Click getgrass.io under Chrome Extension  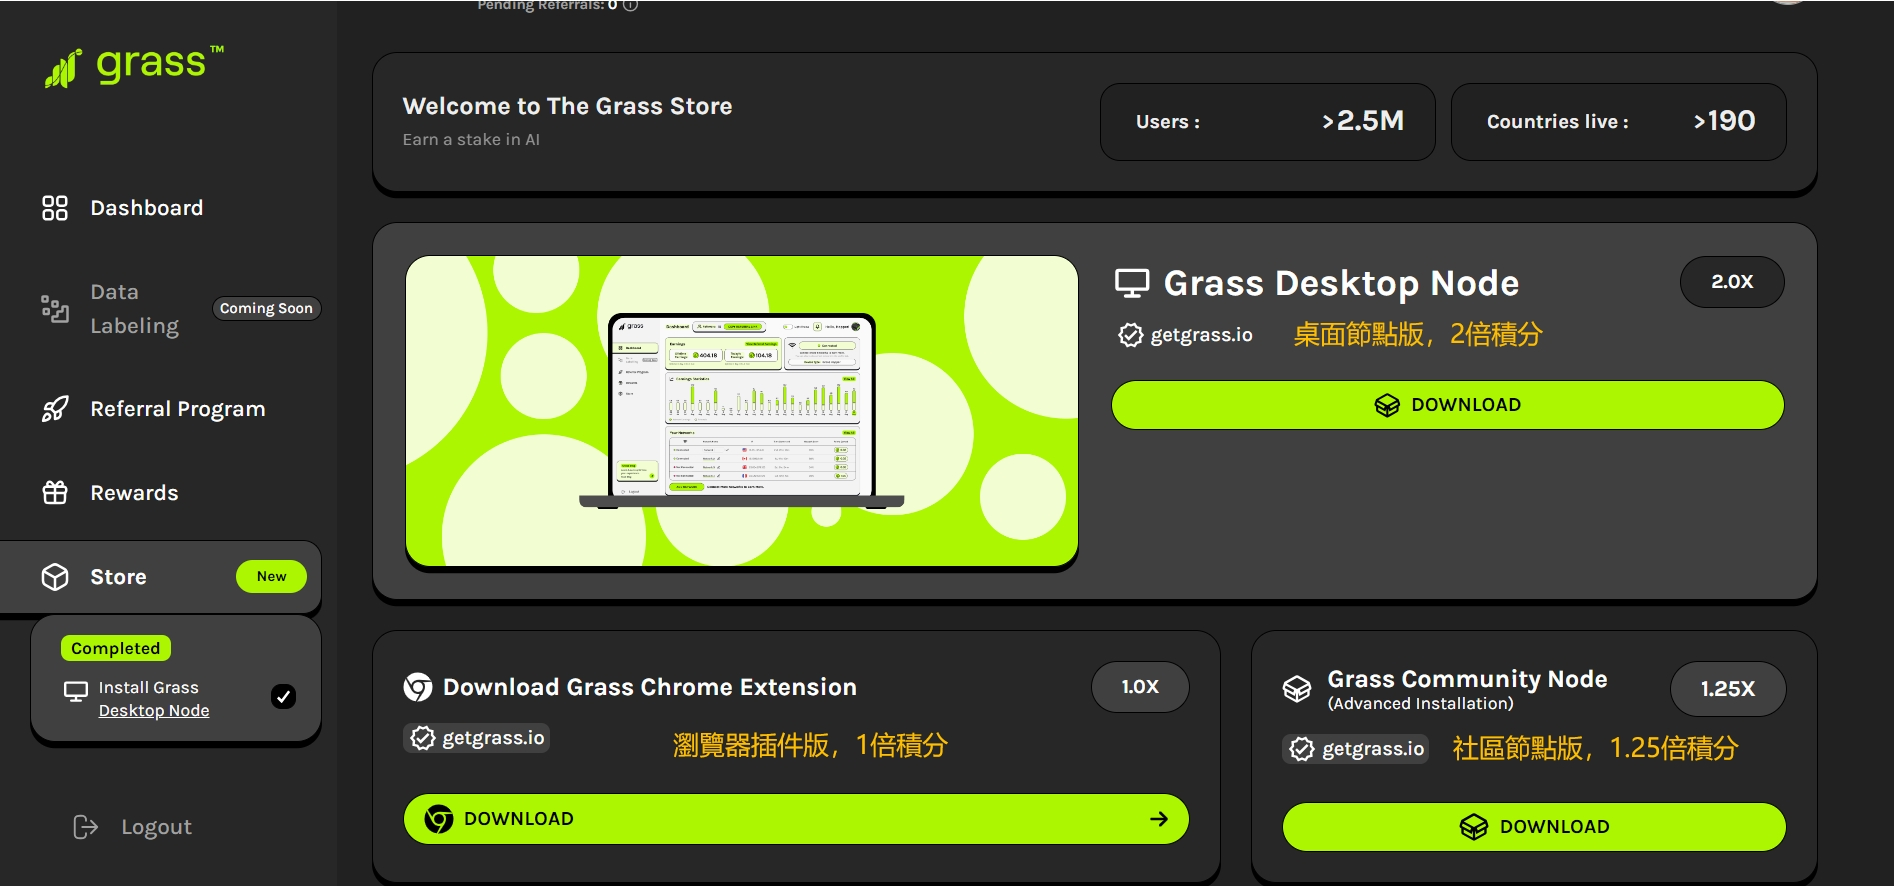coord(493,738)
